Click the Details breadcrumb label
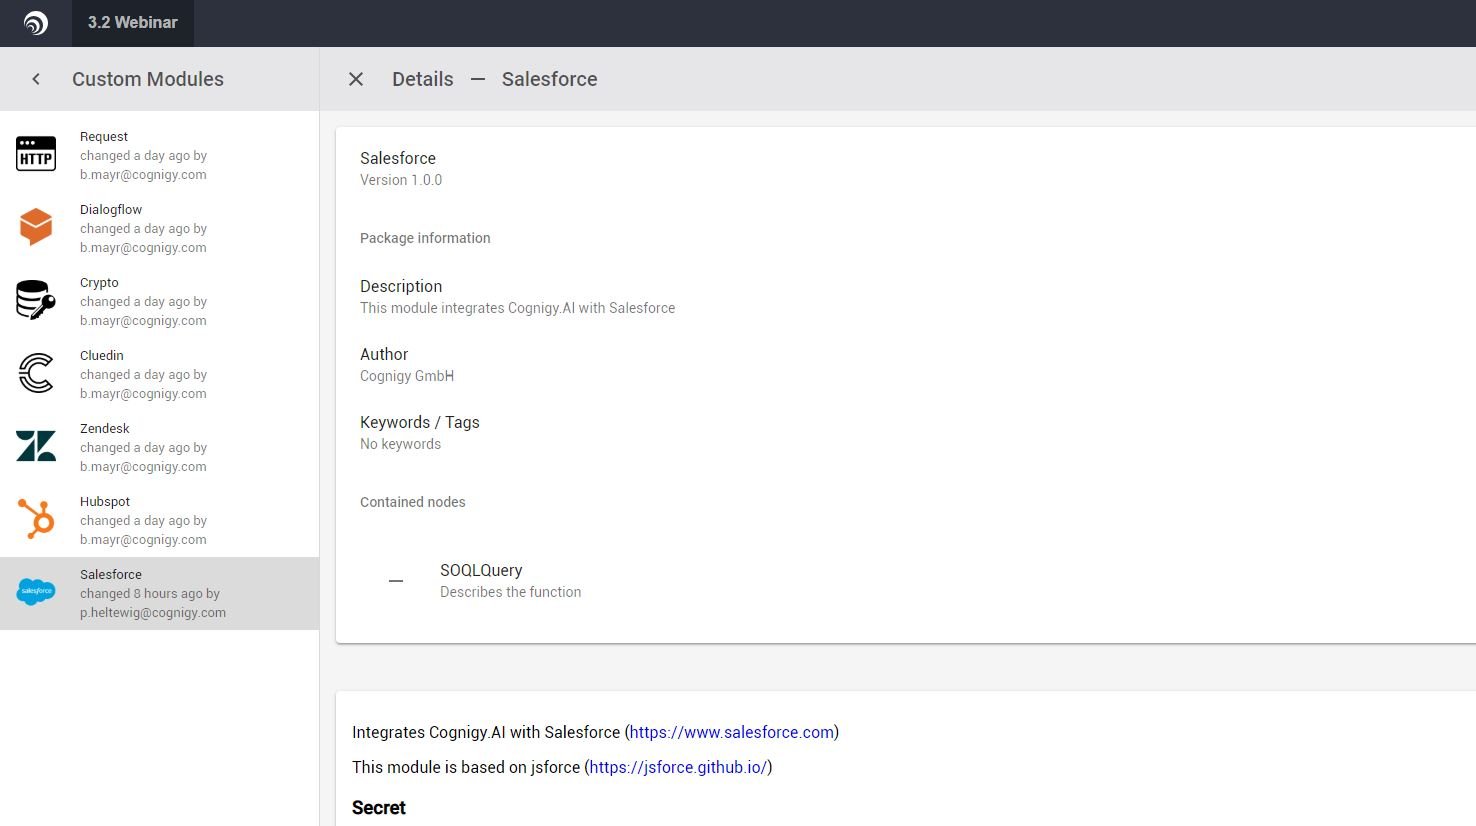The image size is (1476, 826). click(x=423, y=79)
